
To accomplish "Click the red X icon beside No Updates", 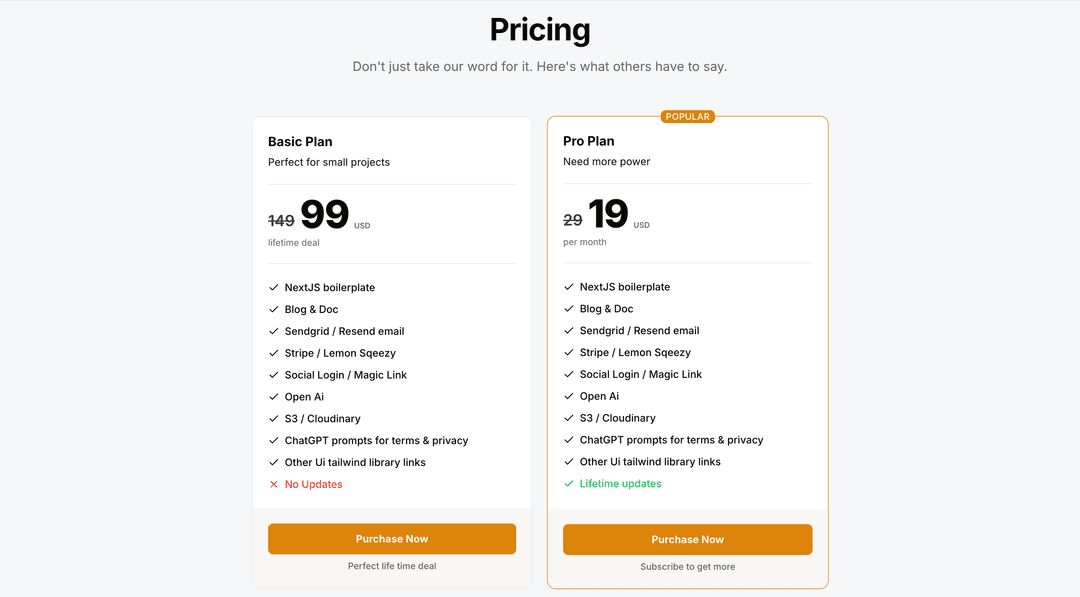I will tap(273, 484).
